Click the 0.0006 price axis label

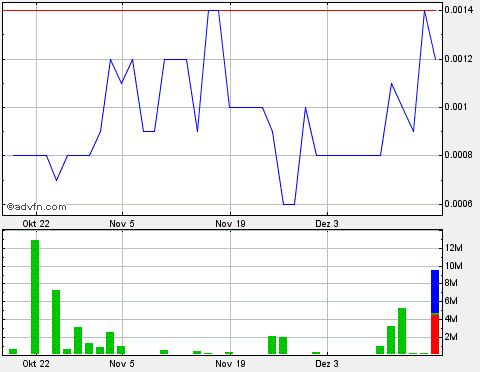[459, 204]
